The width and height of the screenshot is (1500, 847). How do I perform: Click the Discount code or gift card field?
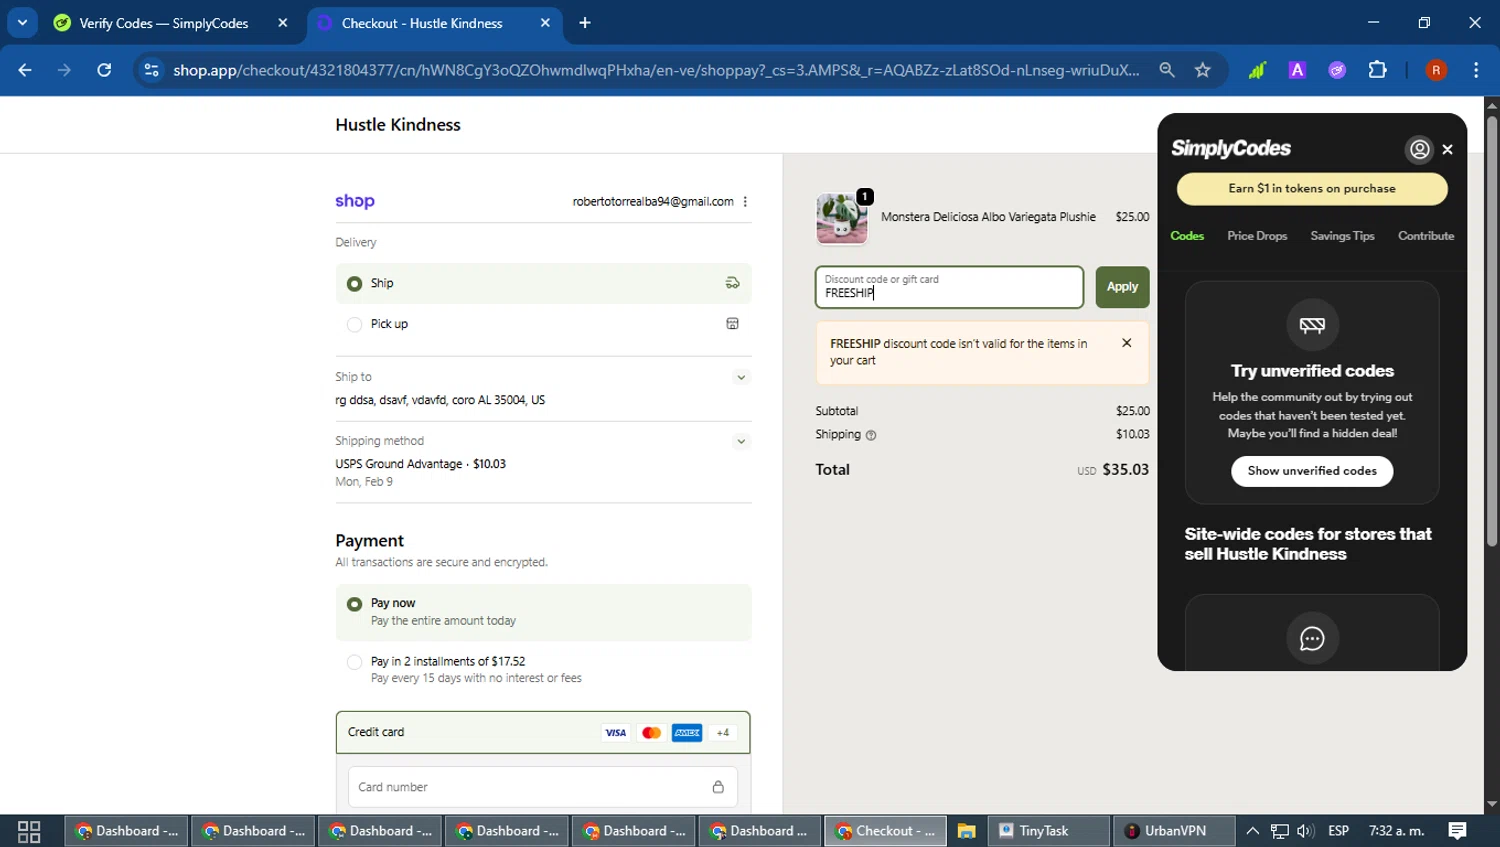click(x=949, y=287)
